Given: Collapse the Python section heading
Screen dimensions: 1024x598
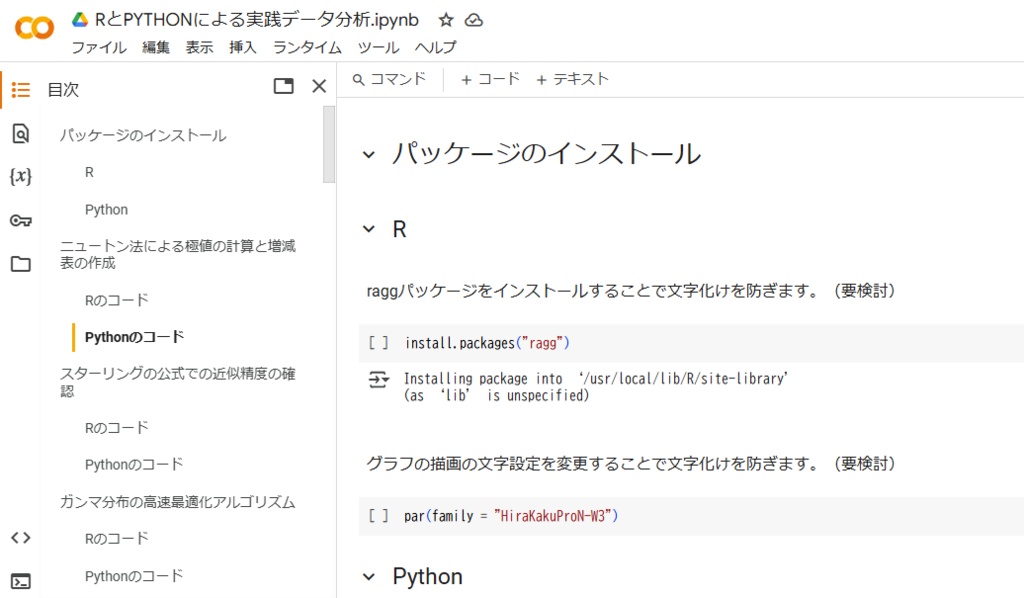Looking at the screenshot, I should (x=368, y=576).
